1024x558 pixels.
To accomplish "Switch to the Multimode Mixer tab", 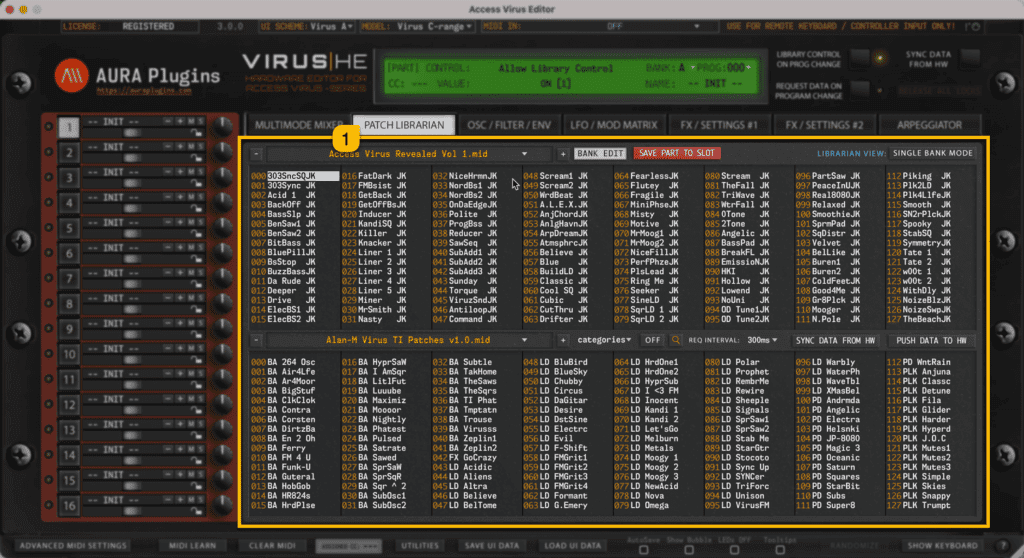I will [x=298, y=125].
